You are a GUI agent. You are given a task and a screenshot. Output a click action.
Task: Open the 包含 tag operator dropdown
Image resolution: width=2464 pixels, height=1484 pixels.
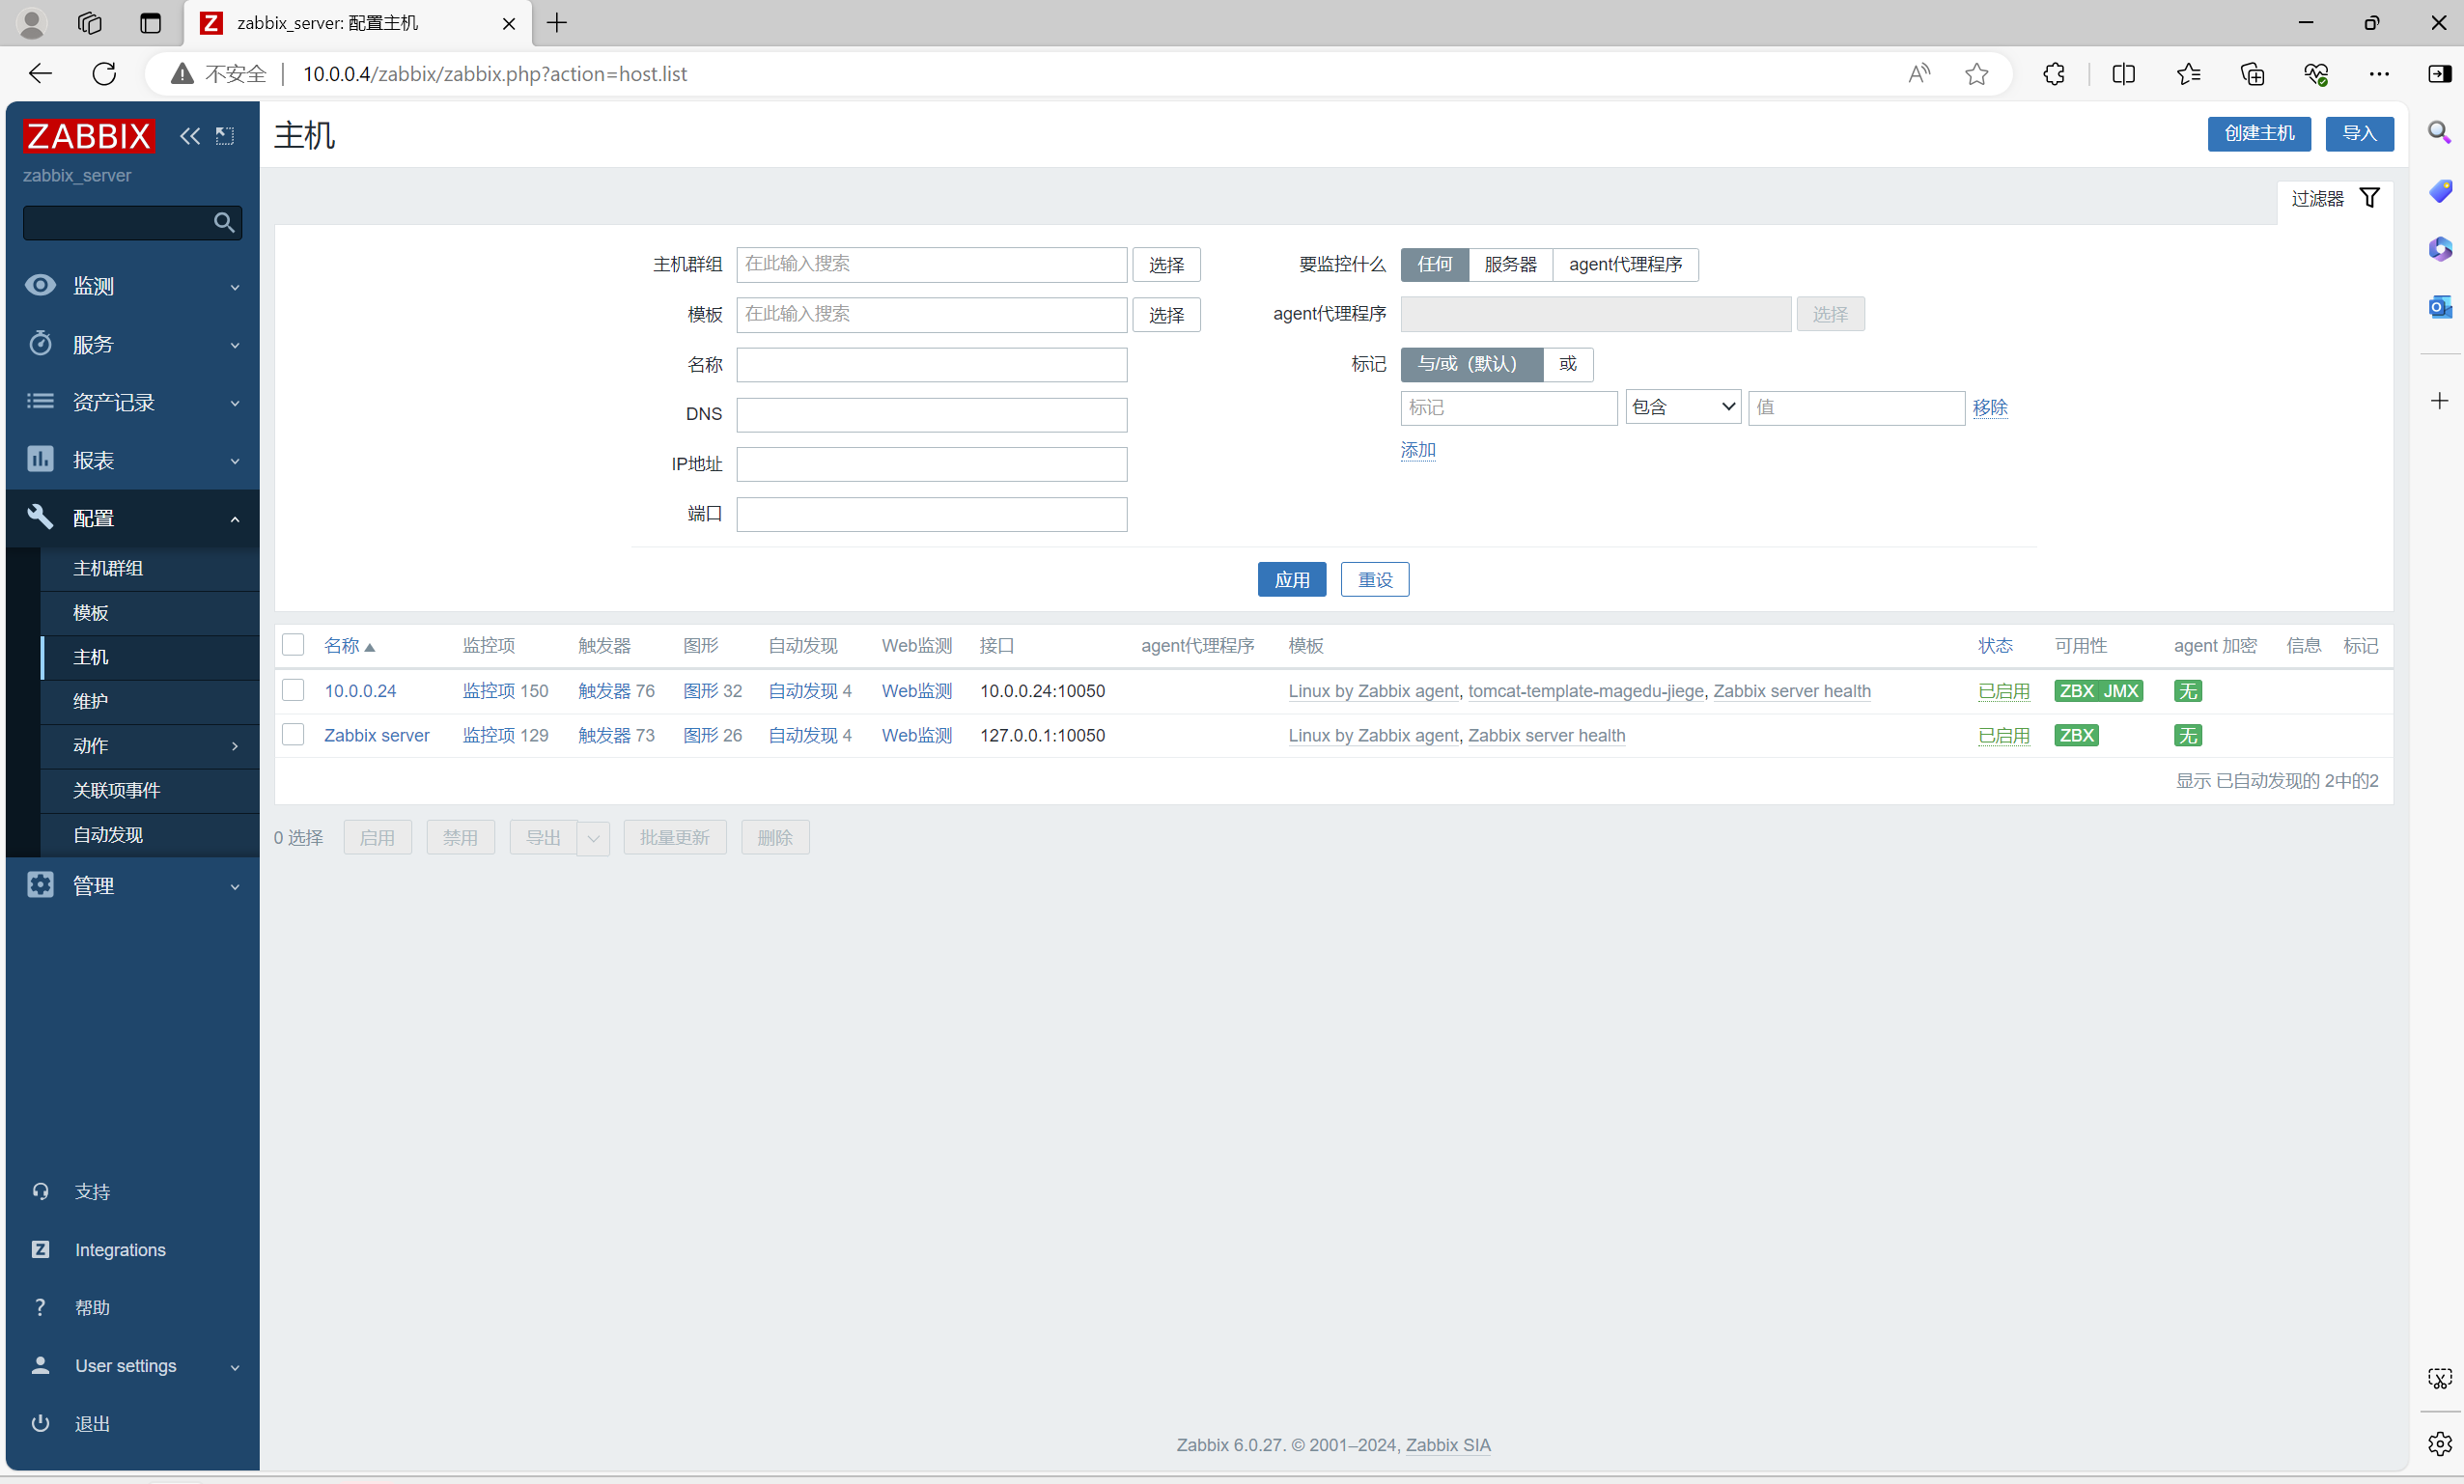tap(1683, 407)
